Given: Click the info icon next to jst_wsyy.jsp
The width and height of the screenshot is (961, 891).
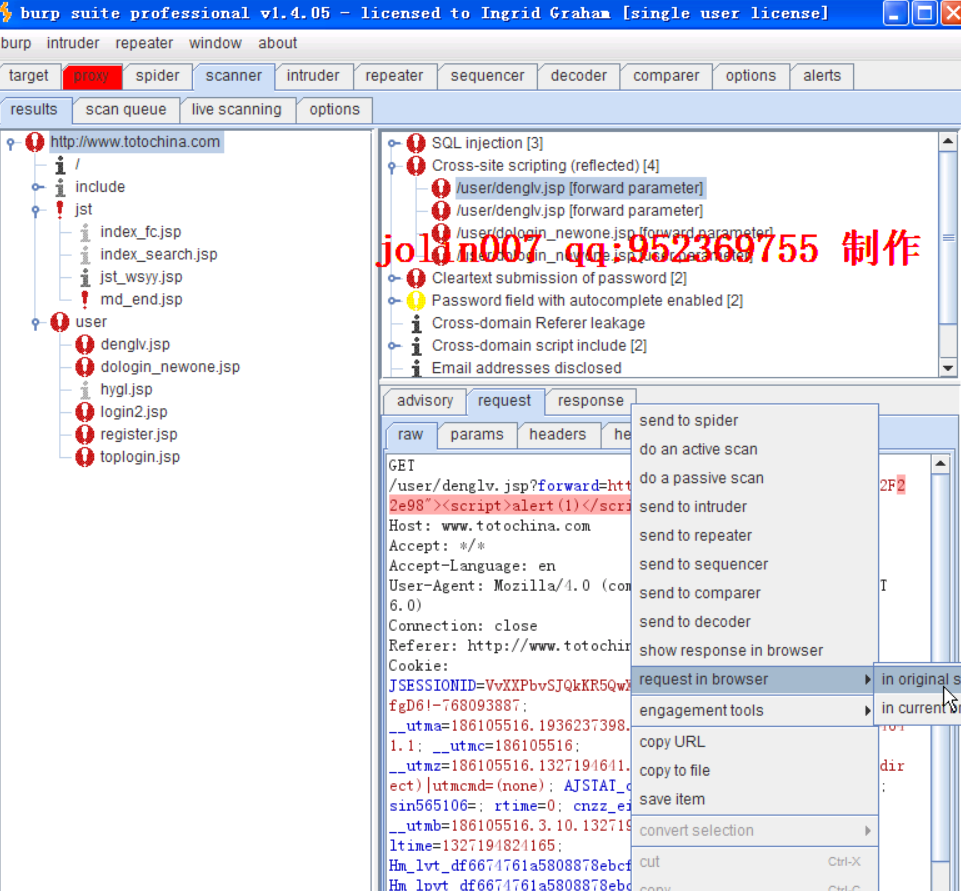Looking at the screenshot, I should coord(85,277).
